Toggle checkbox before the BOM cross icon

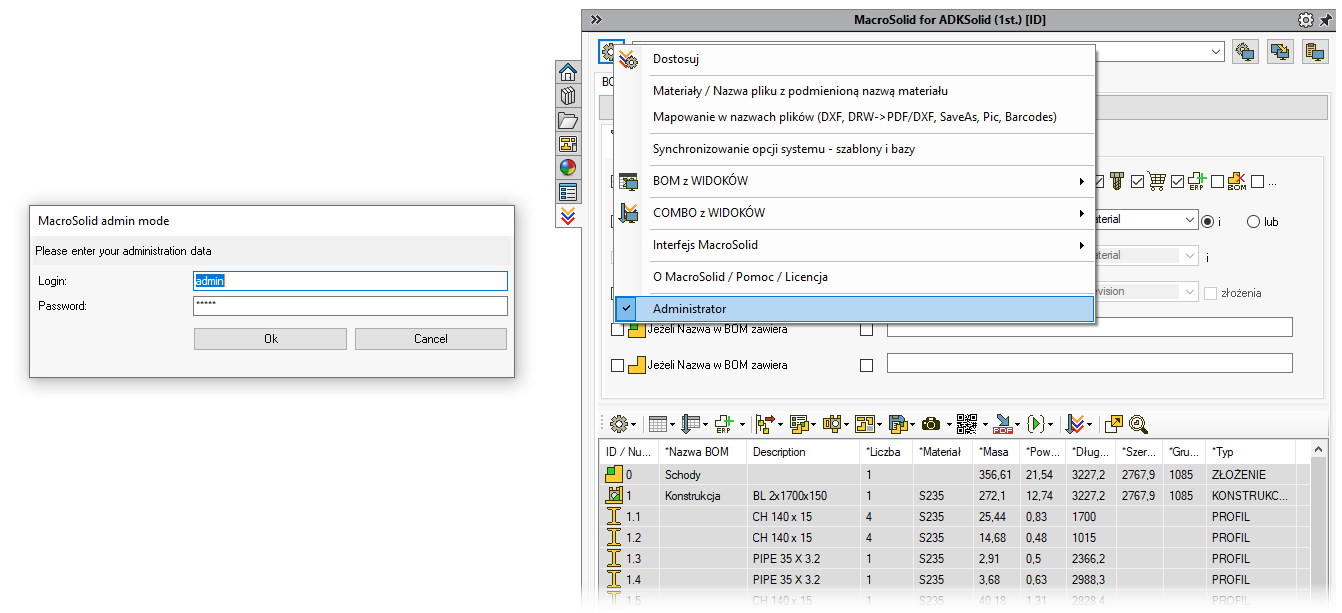(1217, 182)
